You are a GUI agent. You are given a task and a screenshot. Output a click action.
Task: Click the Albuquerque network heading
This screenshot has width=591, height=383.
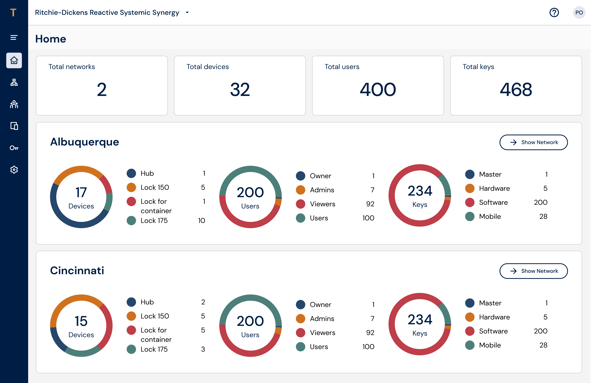click(x=84, y=142)
